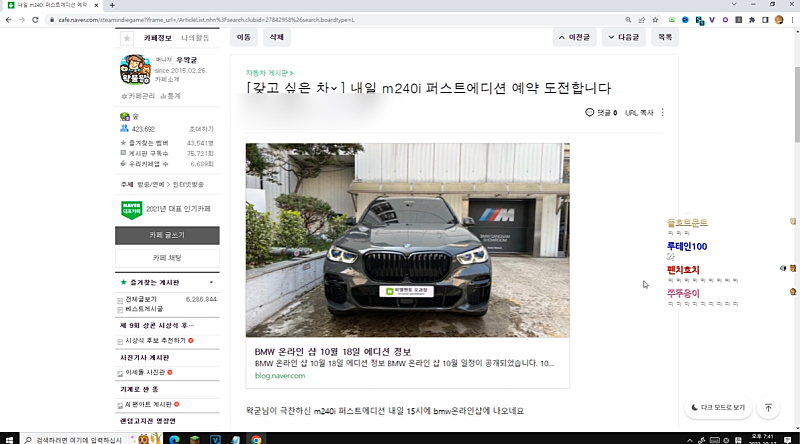Open a new browser tab

click(112, 5)
